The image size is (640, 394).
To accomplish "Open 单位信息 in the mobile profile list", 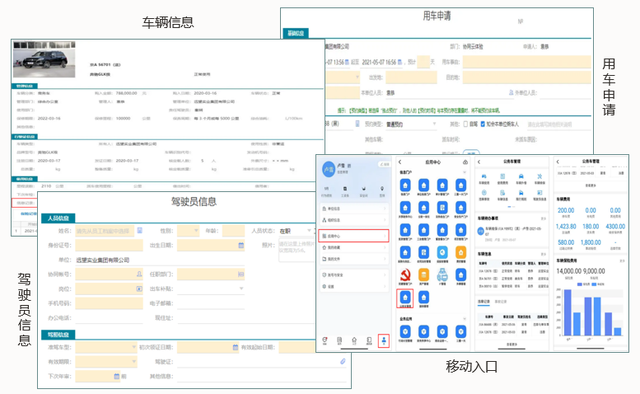I will [353, 209].
